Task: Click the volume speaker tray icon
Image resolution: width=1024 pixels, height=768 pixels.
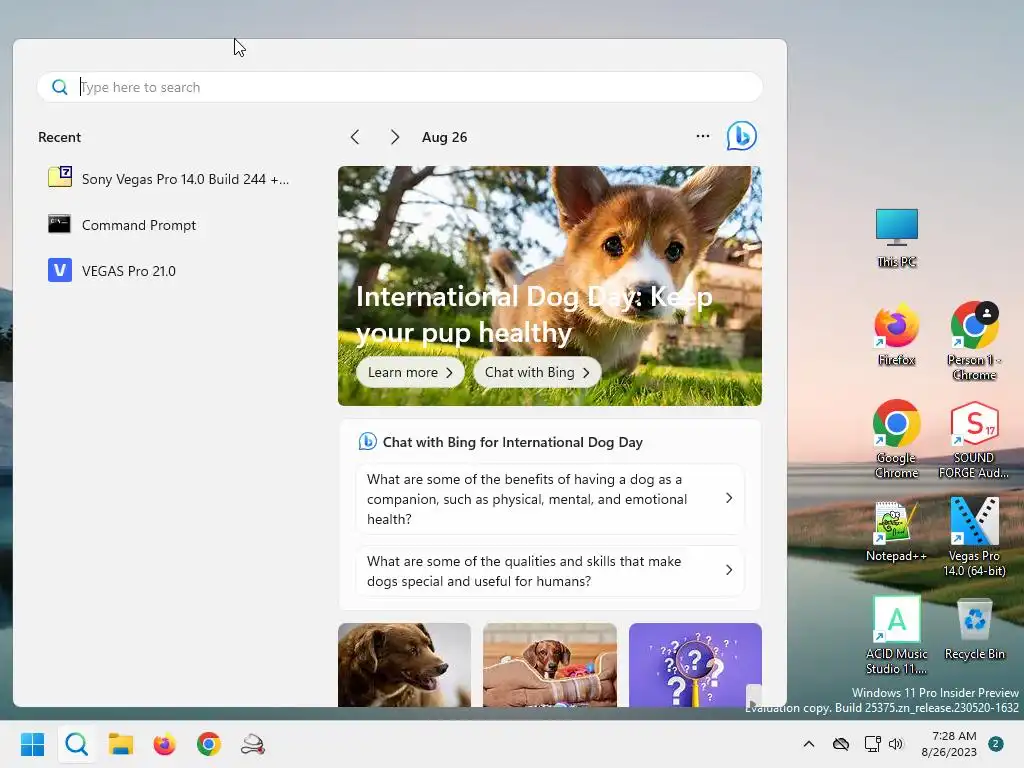Action: click(x=896, y=744)
